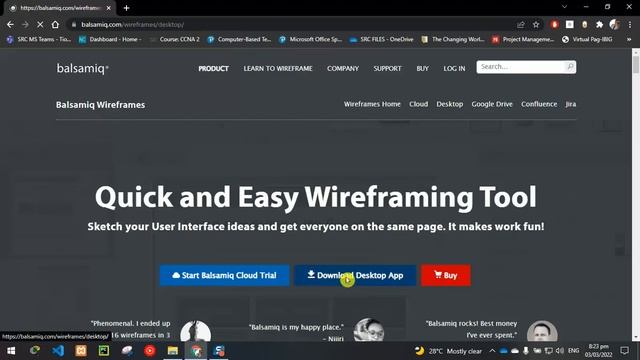Open a new tab with the plus button
The image size is (640, 360).
127,8
